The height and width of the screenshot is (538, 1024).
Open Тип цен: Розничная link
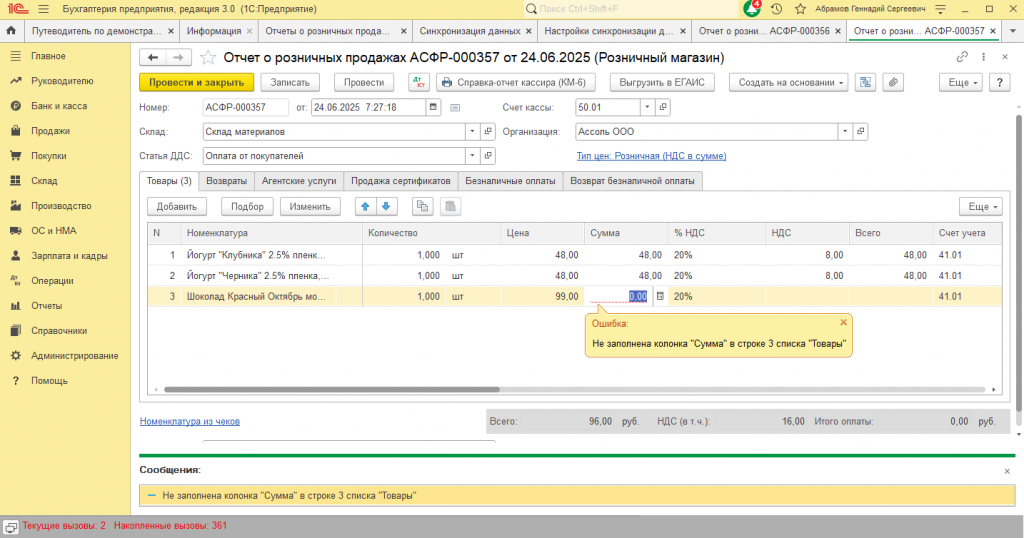click(651, 156)
